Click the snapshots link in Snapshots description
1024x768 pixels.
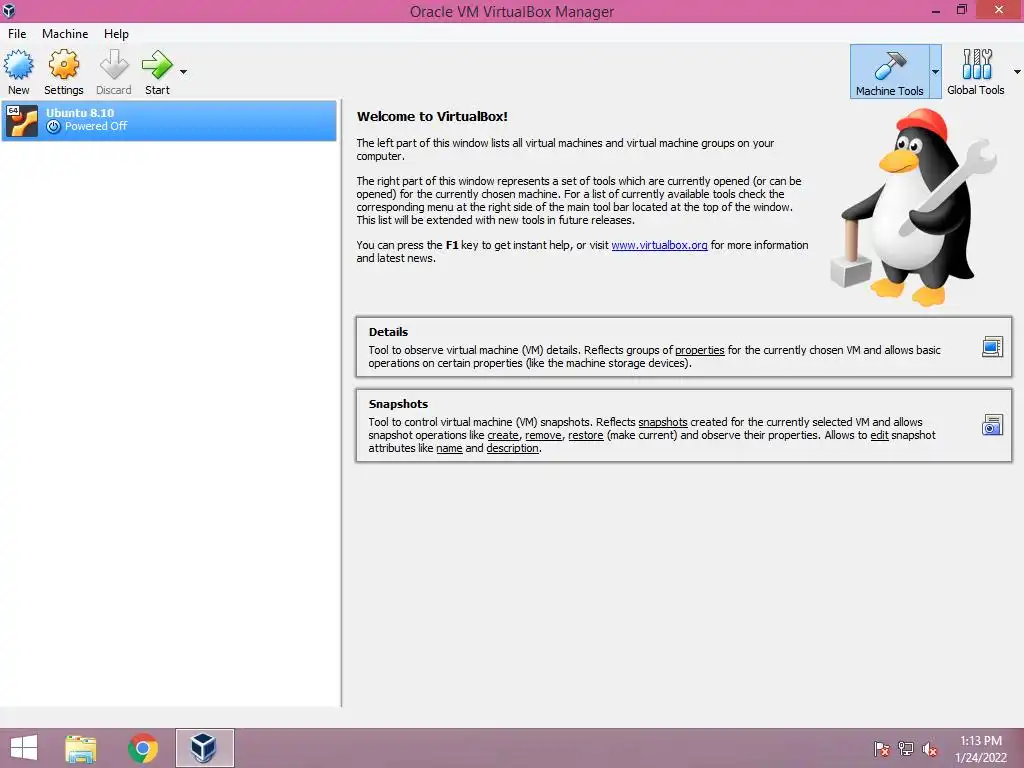tap(663, 422)
